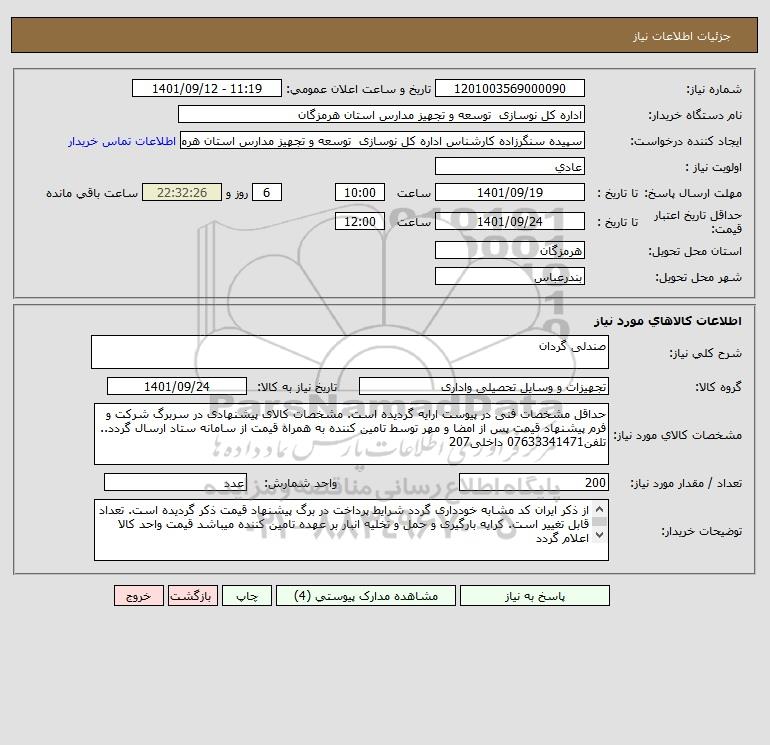The image size is (770, 745).
Task: Click price validity date 1401/09/24
Action: click(510, 221)
